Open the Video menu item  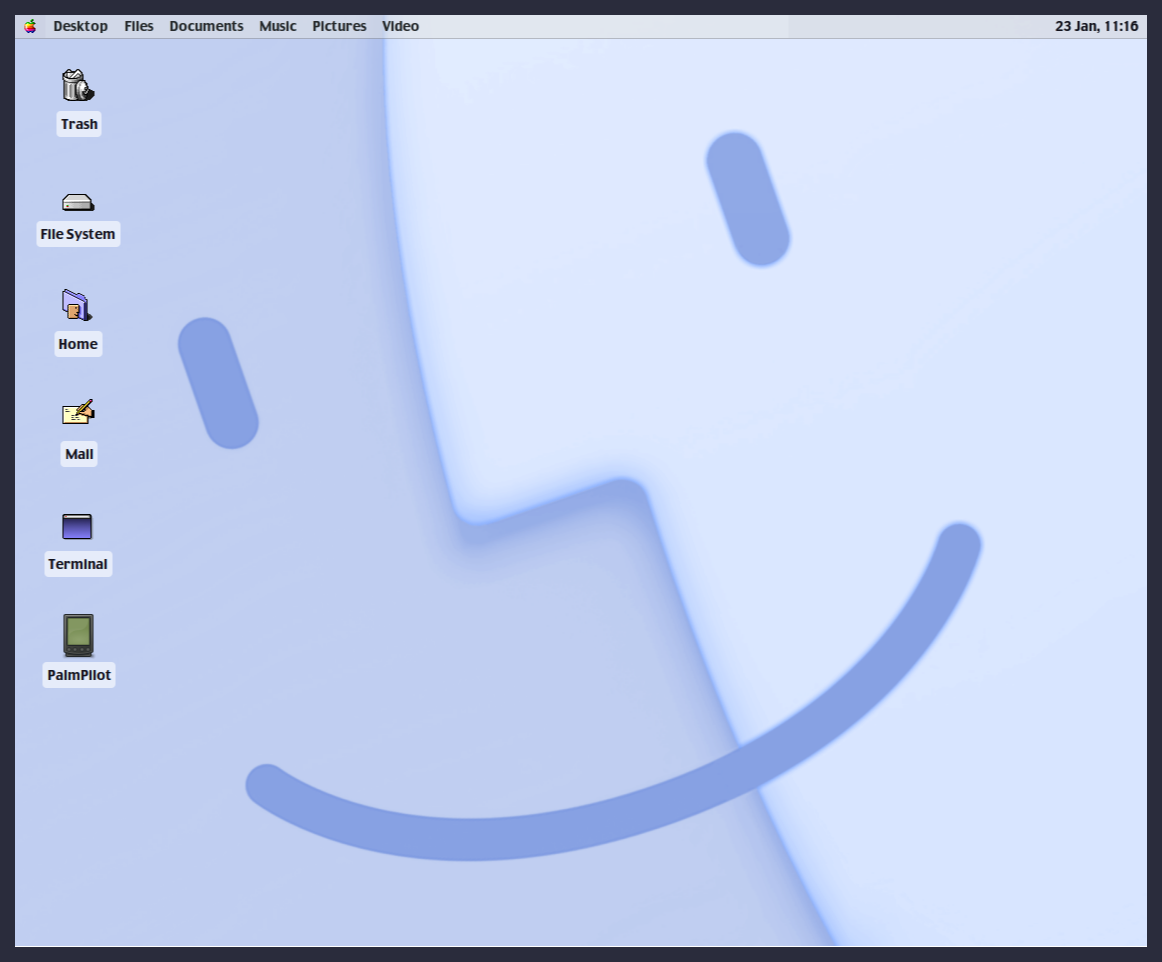coord(400,26)
